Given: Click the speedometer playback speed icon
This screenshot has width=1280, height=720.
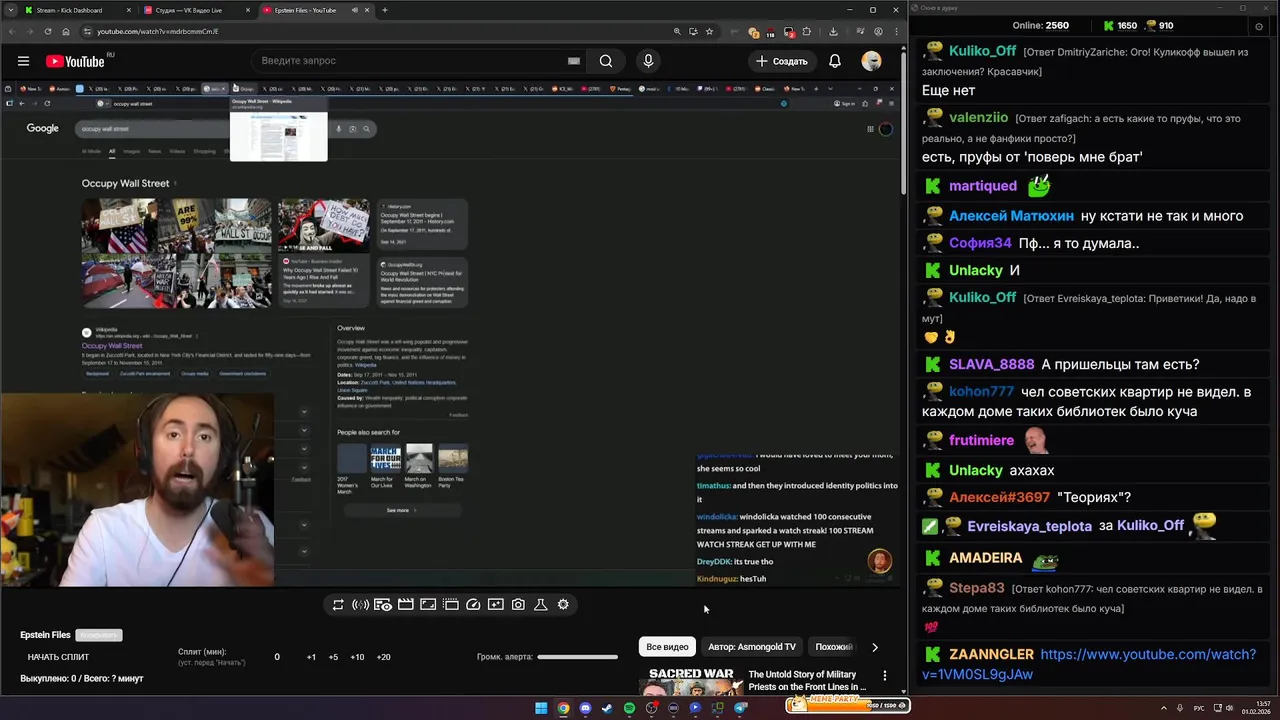Looking at the screenshot, I should 473,604.
